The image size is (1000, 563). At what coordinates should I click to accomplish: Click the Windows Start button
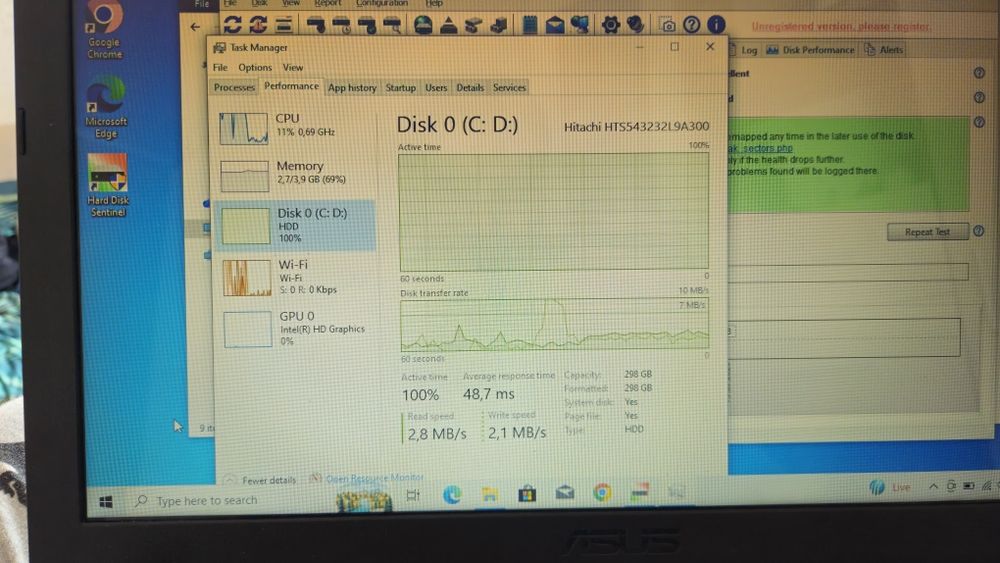coord(106,502)
